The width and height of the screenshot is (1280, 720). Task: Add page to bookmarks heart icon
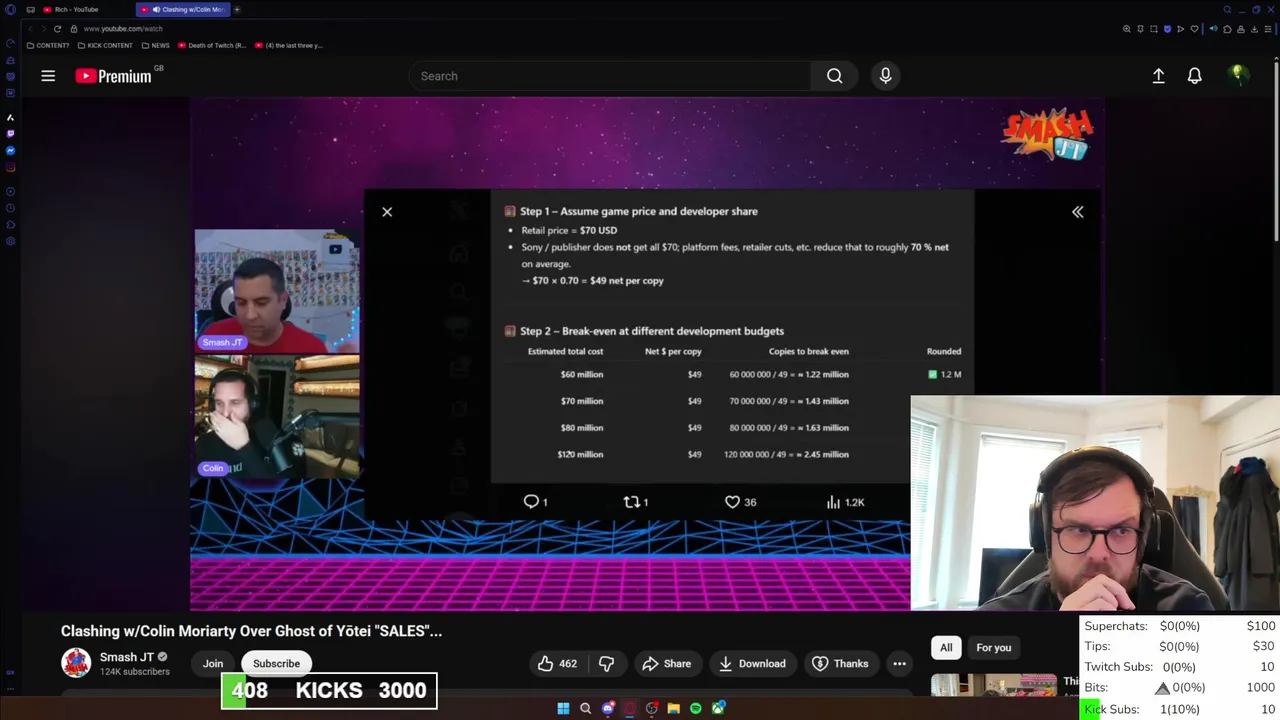[1194, 29]
